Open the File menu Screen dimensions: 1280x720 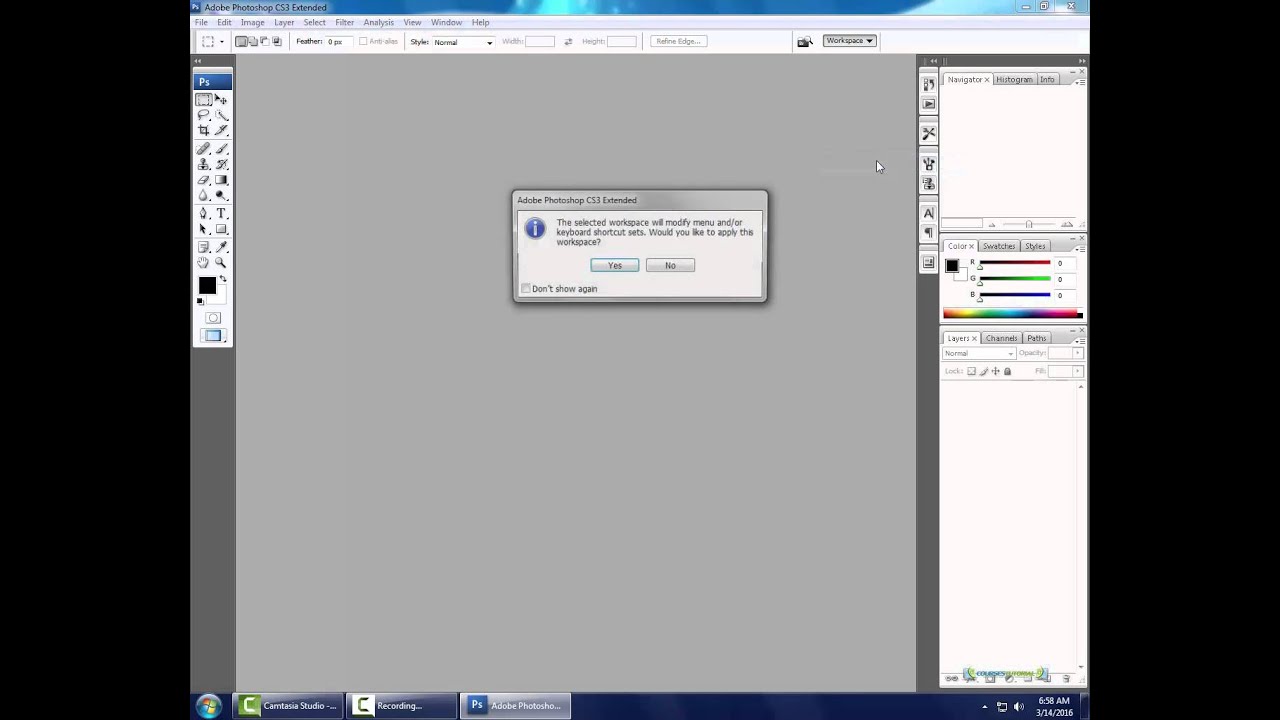coord(201,22)
